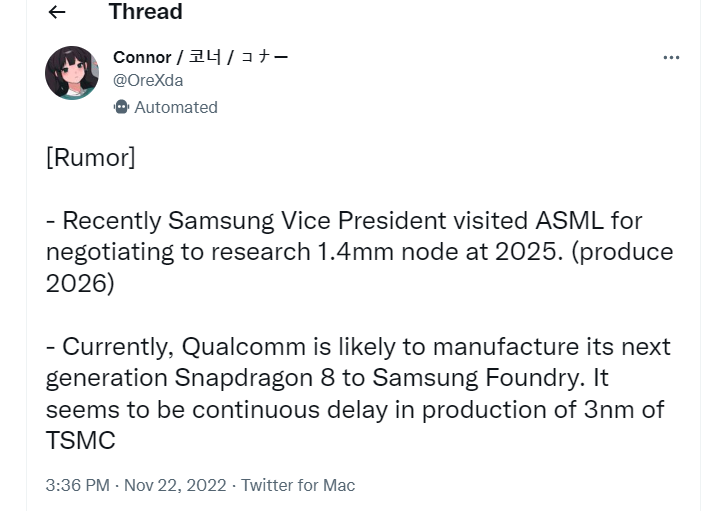The image size is (723, 511).
Task: Open the tweet's three-dot More menu
Action: coord(671,58)
